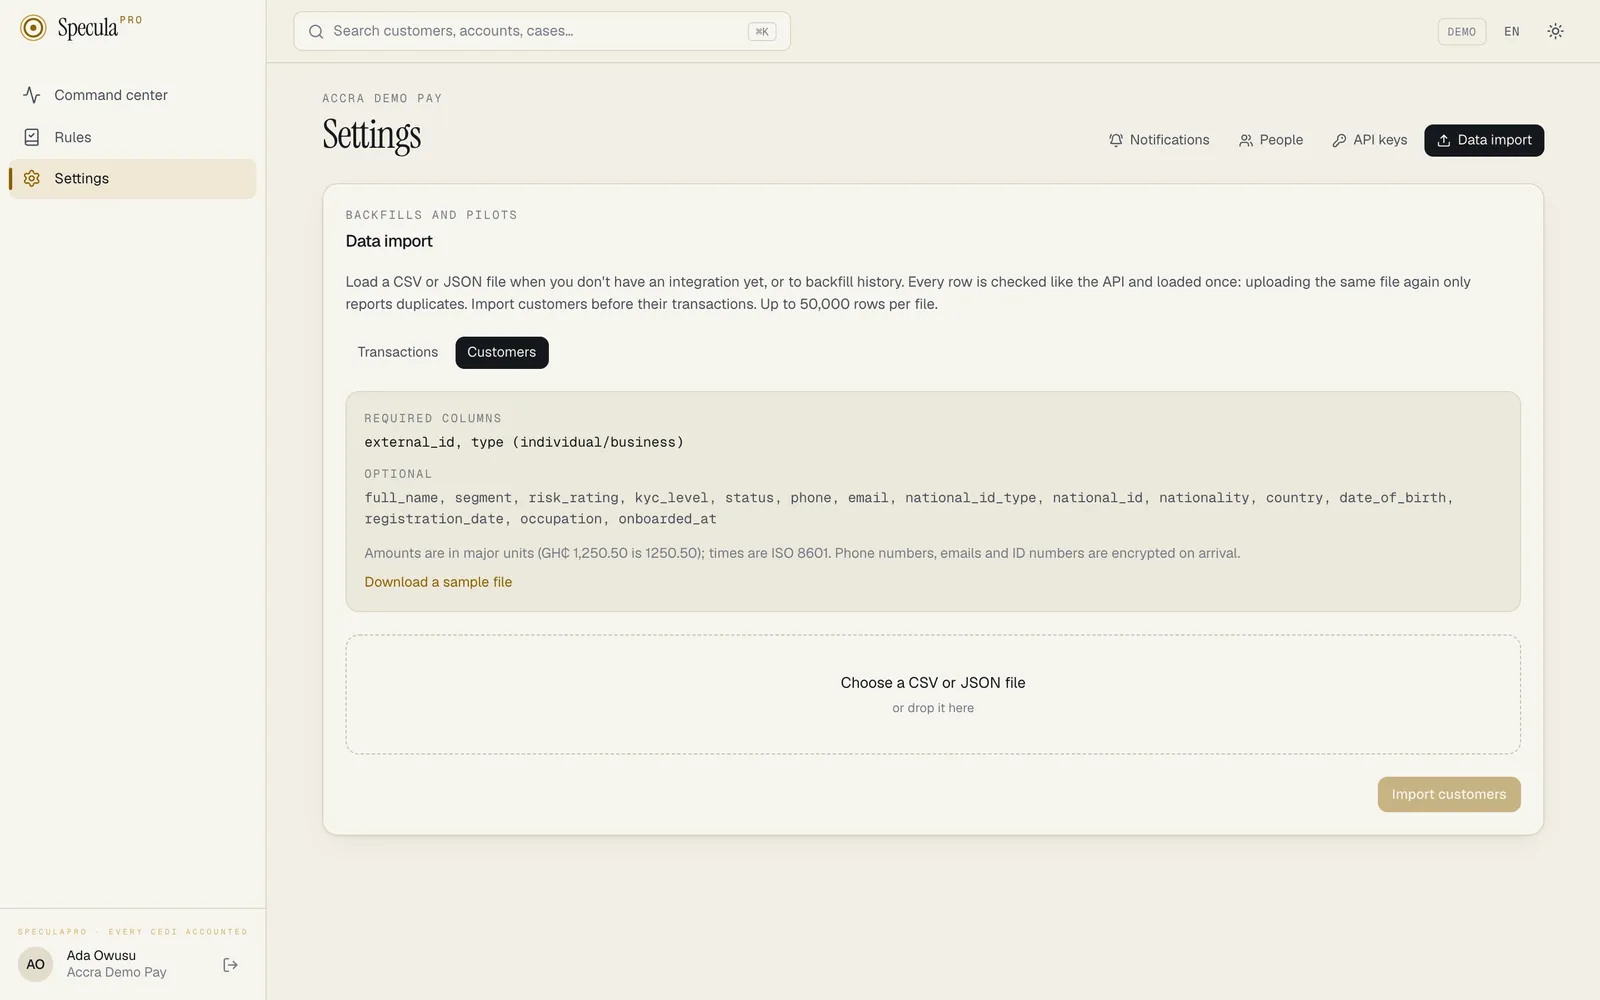The width and height of the screenshot is (1600, 1000).
Task: Click Choose a CSV or JSON file dropzone
Action: pyautogui.click(x=933, y=694)
